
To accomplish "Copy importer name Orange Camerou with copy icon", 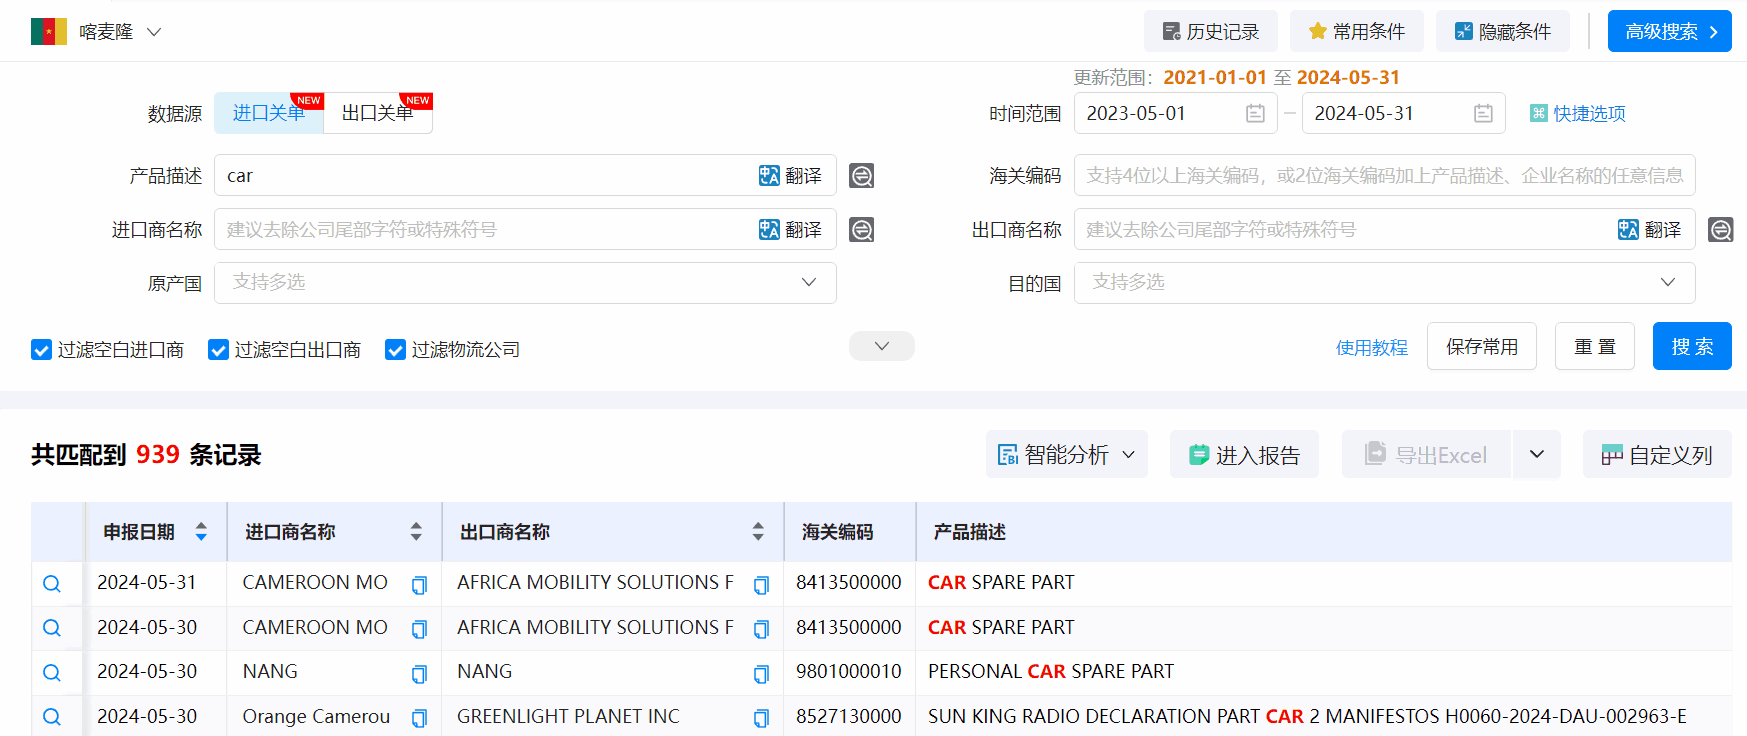I will (419, 718).
